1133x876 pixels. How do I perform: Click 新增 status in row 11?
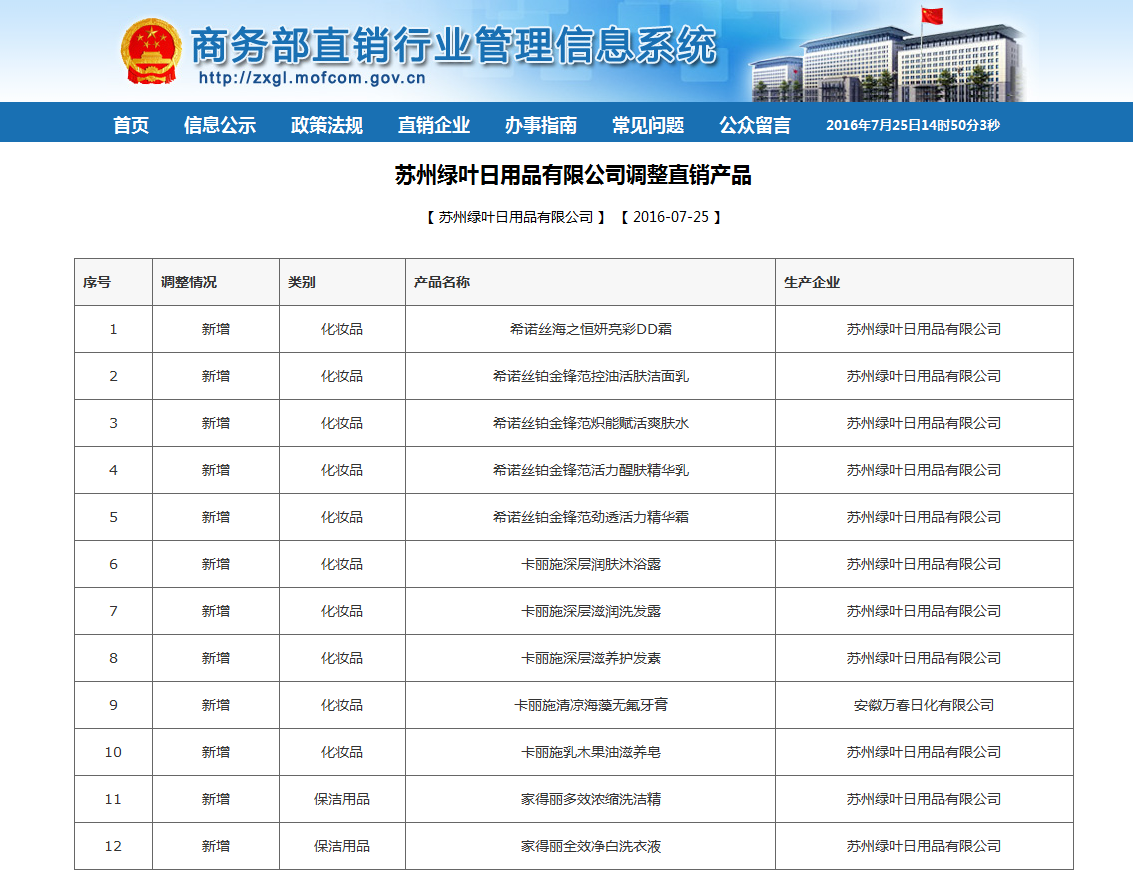215,799
